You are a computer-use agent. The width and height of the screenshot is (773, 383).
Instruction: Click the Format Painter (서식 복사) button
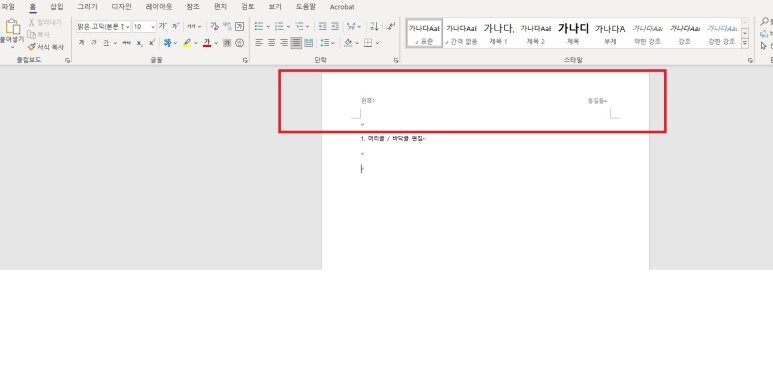tap(45, 47)
